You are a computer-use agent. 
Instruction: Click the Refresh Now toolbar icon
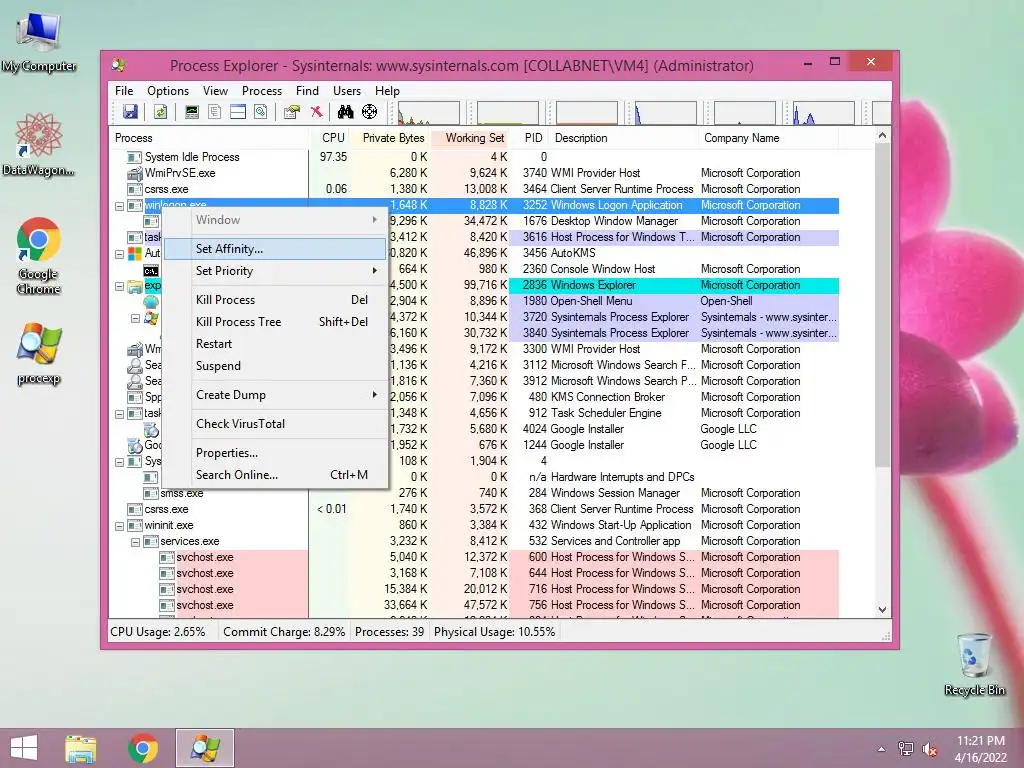[x=160, y=112]
